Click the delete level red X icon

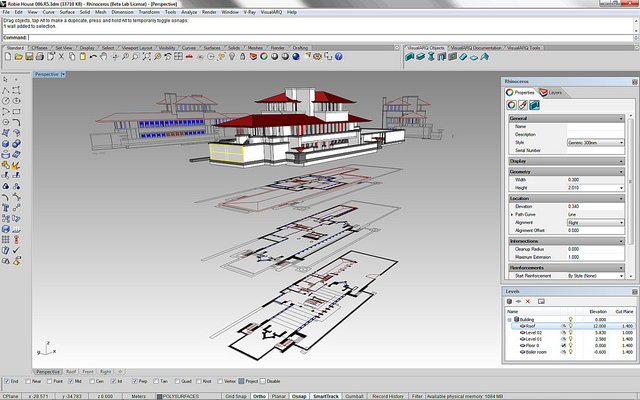click(528, 302)
